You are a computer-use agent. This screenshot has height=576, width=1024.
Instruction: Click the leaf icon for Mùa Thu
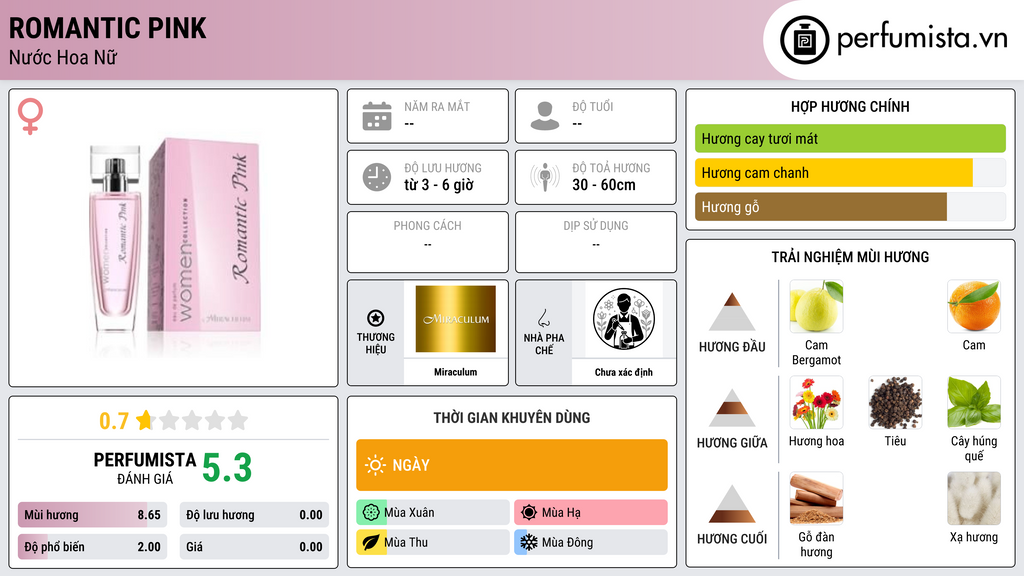pos(371,542)
